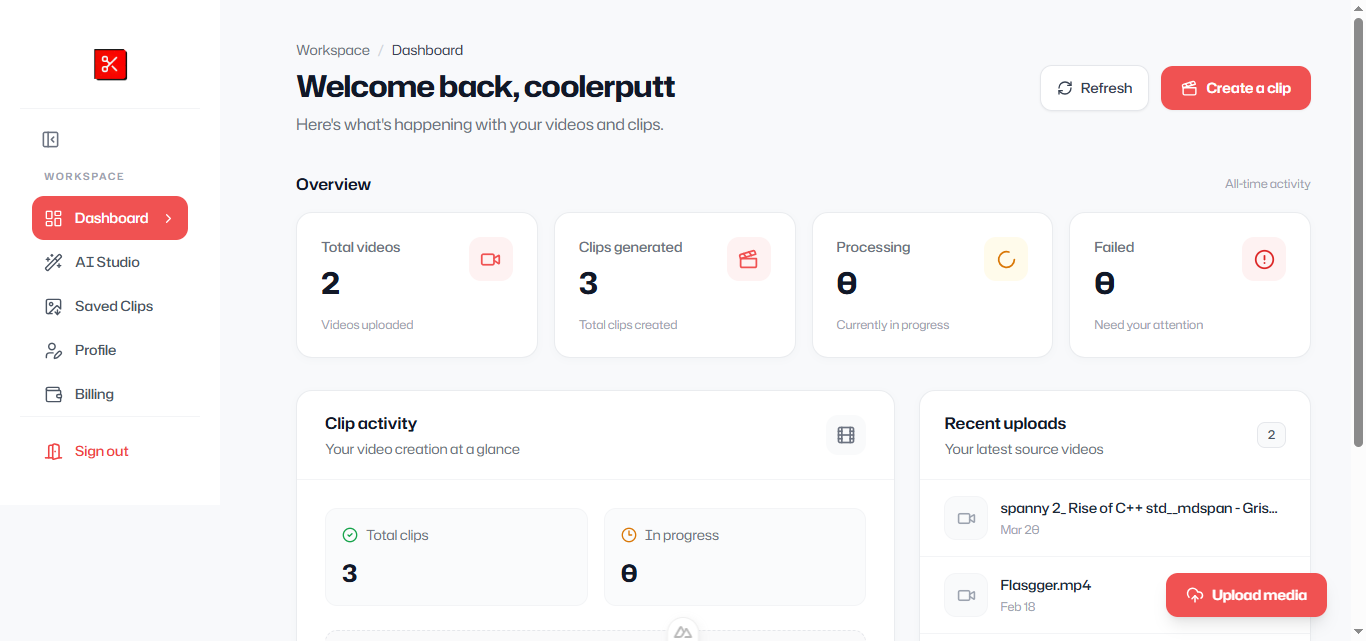Image resolution: width=1366 pixels, height=641 pixels.
Task: Open the spanny 2_ Rise of C++ upload
Action: (x=1115, y=518)
